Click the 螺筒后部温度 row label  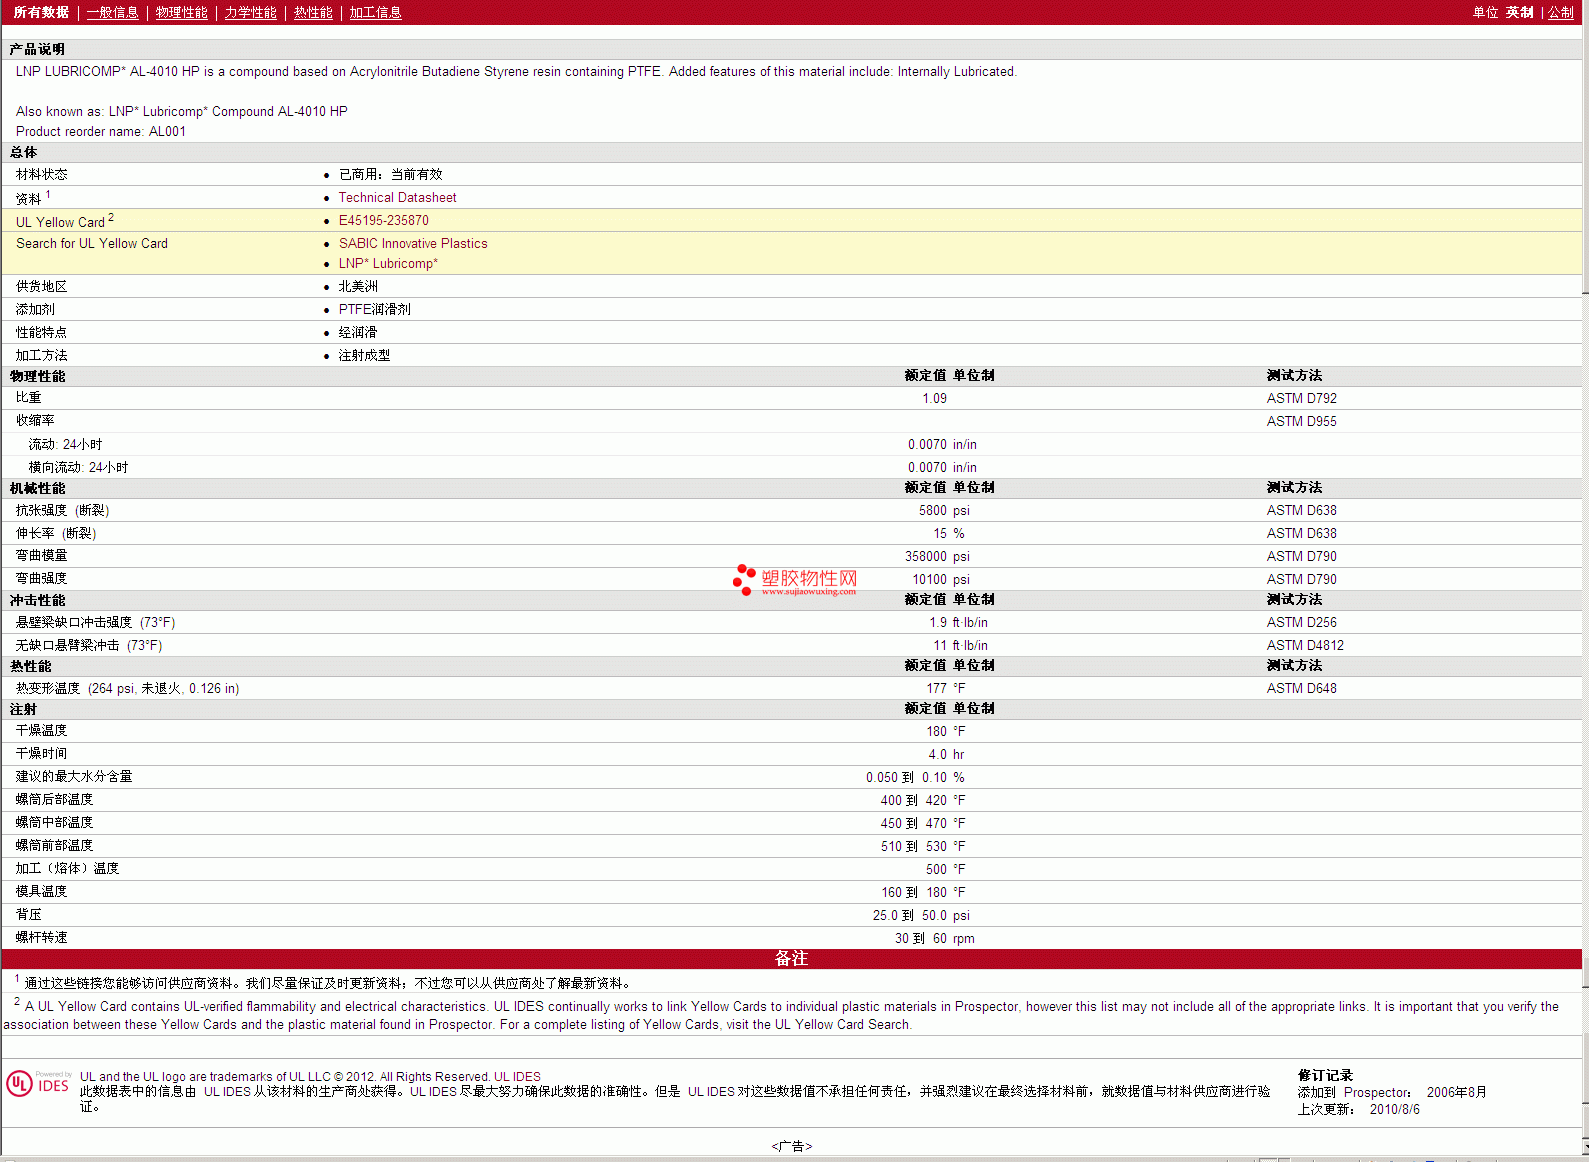54,800
